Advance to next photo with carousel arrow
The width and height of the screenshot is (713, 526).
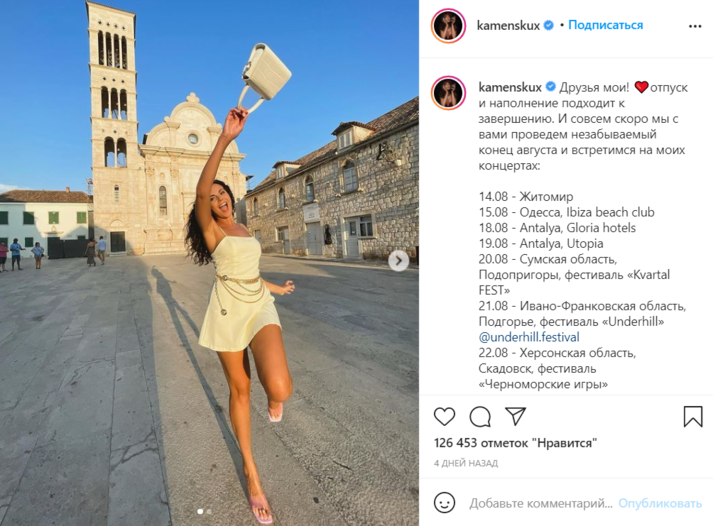click(x=398, y=261)
